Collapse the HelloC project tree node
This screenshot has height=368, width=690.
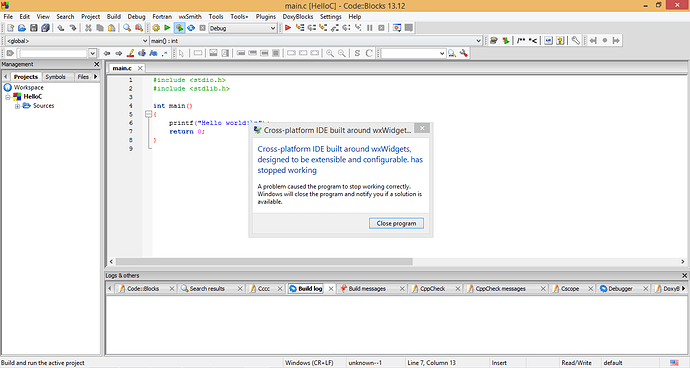(8, 97)
